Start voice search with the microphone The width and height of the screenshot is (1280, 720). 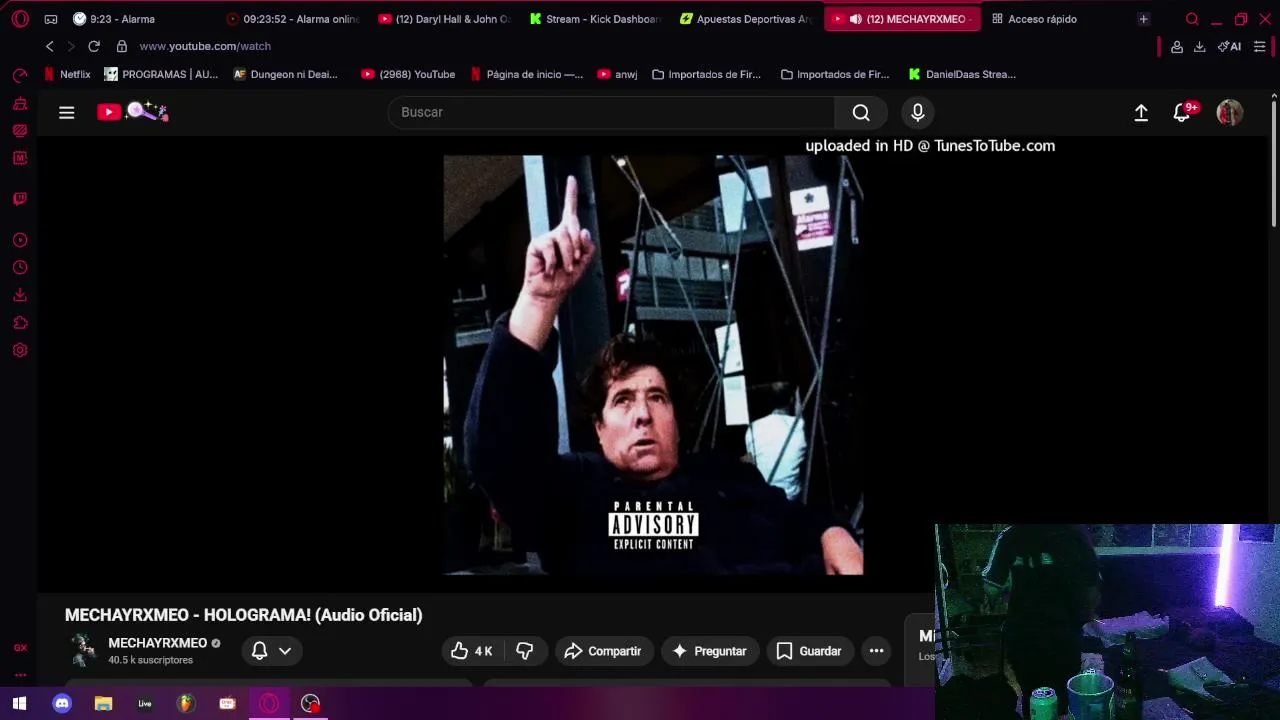pyautogui.click(x=917, y=113)
